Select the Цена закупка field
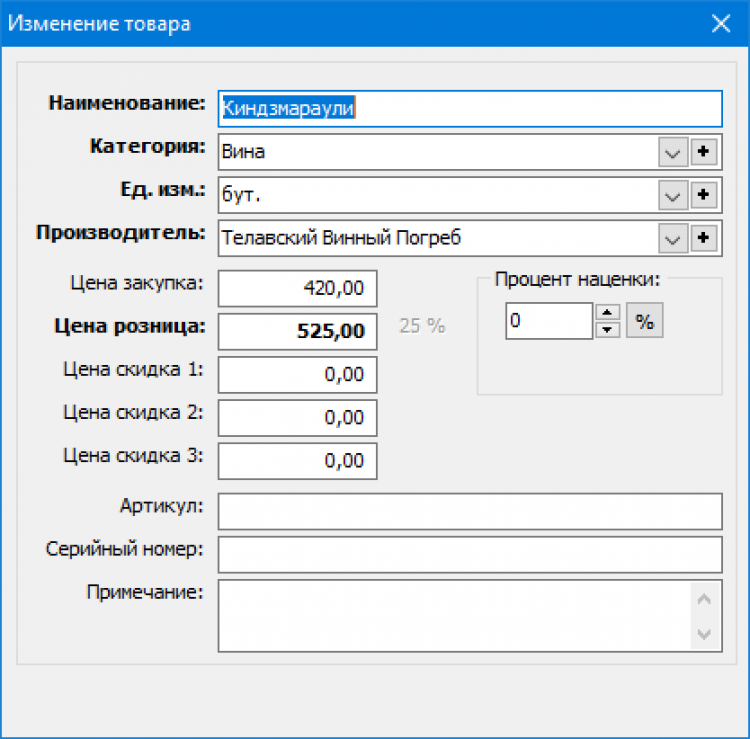 point(298,288)
